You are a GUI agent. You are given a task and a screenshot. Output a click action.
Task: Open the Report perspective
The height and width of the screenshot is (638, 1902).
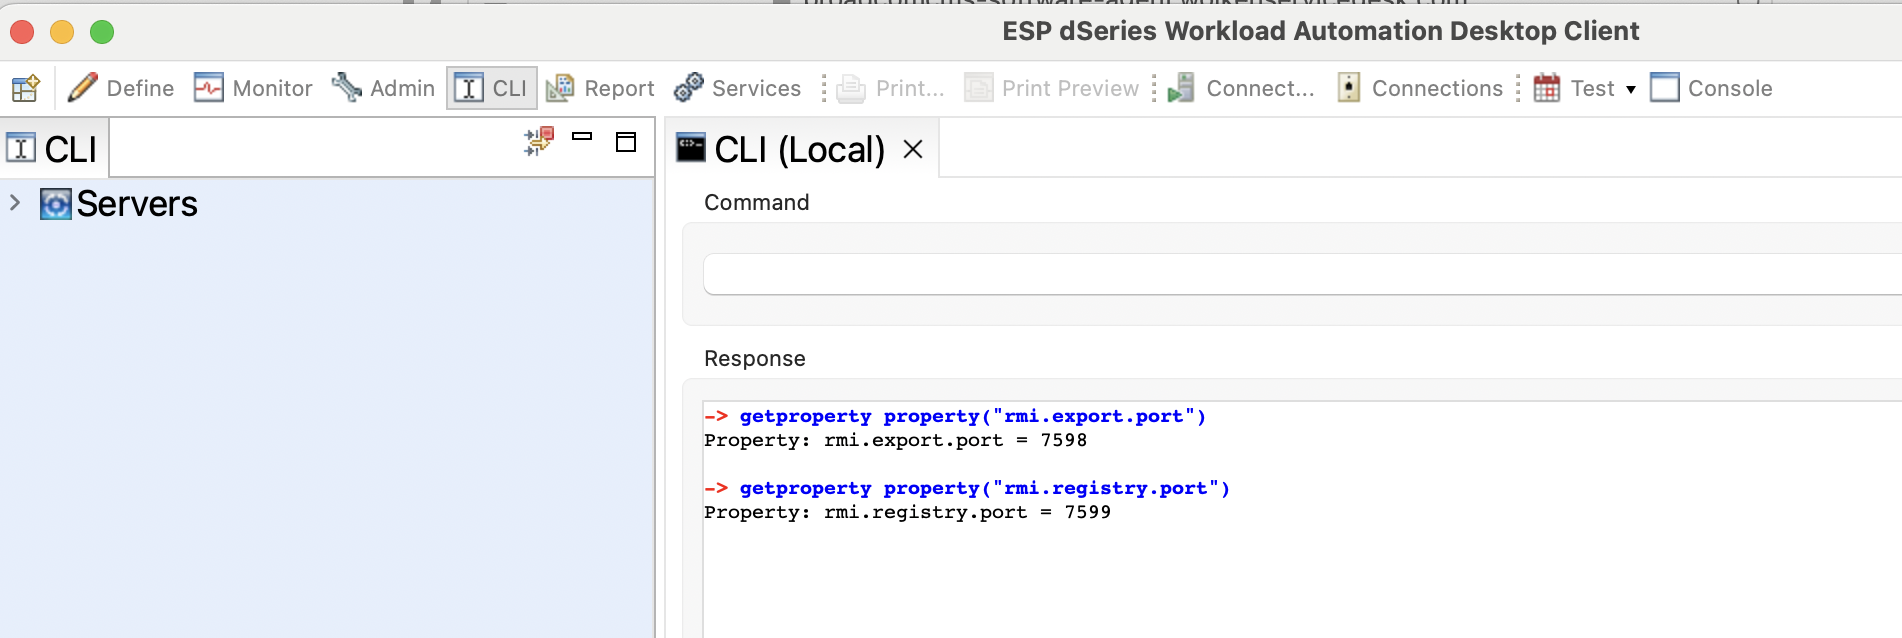coord(601,88)
